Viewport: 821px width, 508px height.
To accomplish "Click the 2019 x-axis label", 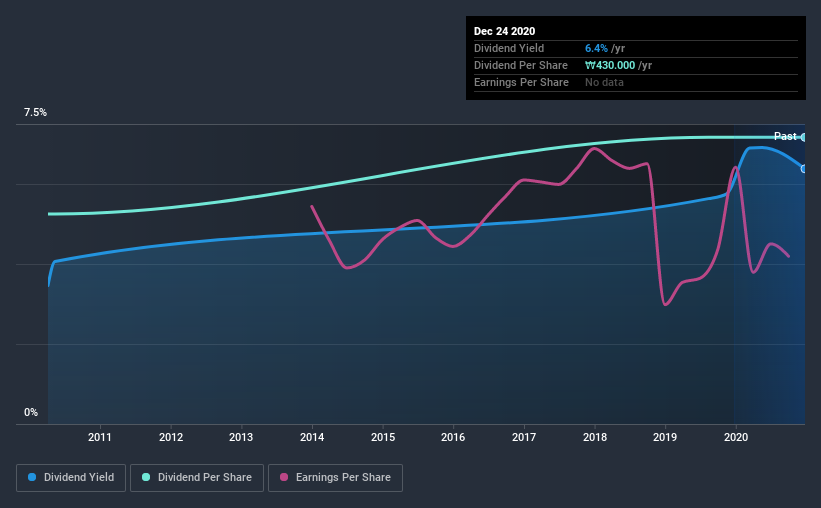I will pyautogui.click(x=665, y=437).
